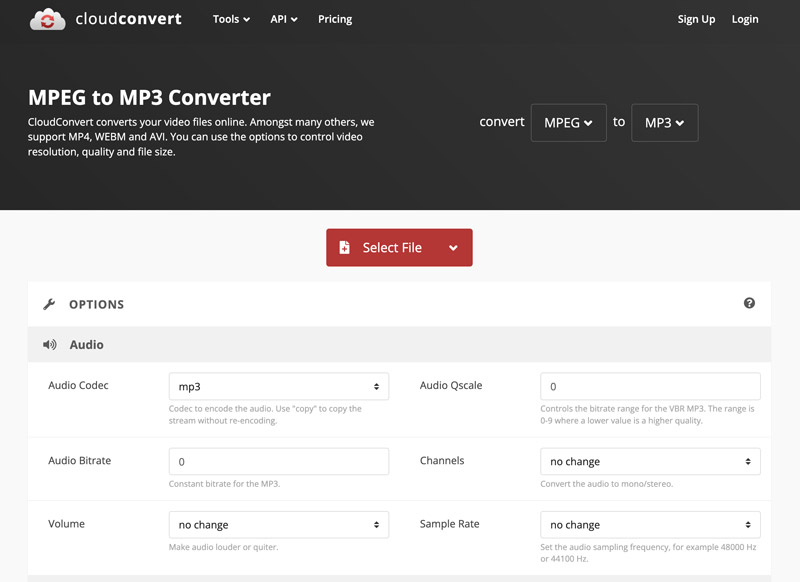
Task: Click the CloudConvert cloud logo icon
Action: (47, 18)
